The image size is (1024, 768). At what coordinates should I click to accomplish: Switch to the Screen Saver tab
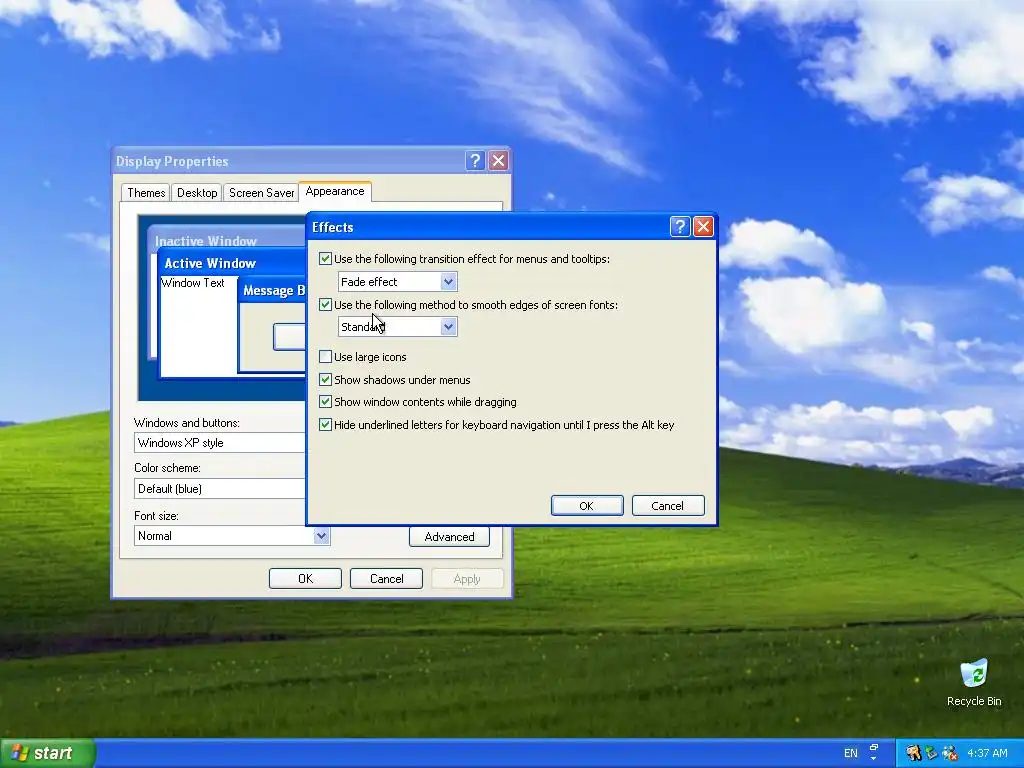(x=261, y=193)
